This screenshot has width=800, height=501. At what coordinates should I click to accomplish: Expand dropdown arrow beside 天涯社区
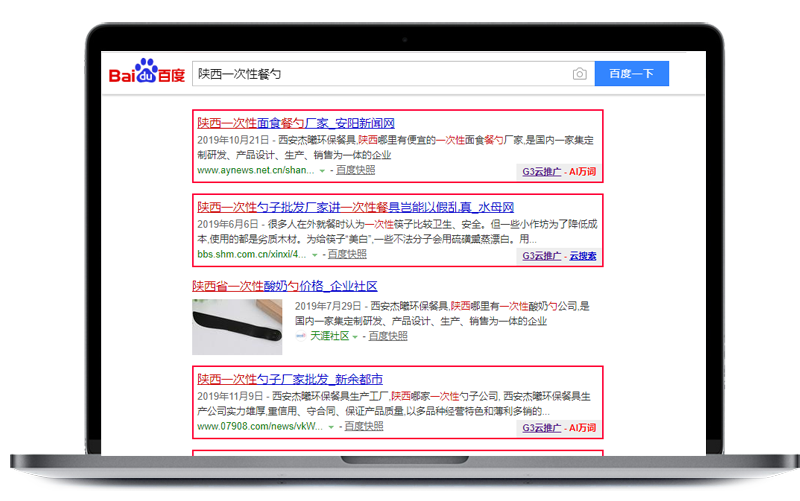click(x=355, y=337)
